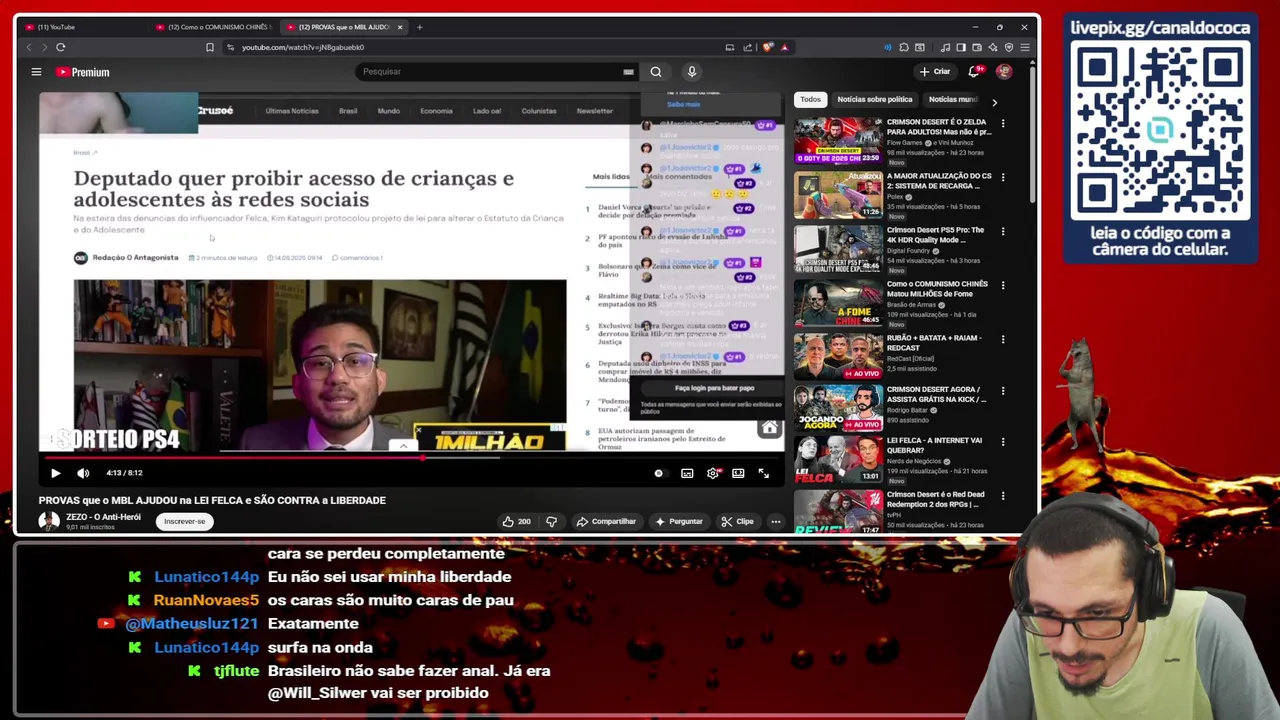Screen dimensions: 1280x720
Task: Click the YouTube Premium logo
Action: coord(82,72)
